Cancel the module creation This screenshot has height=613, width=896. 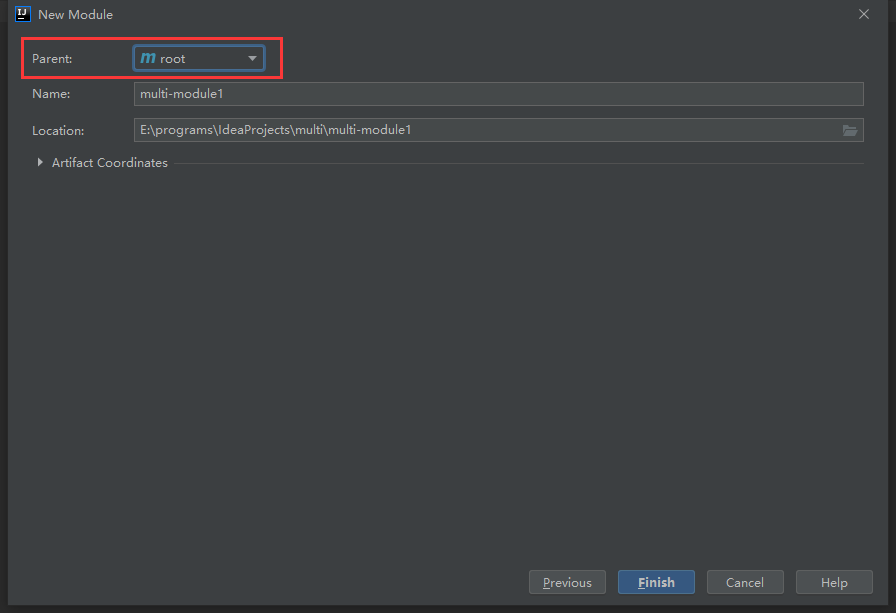(x=745, y=582)
